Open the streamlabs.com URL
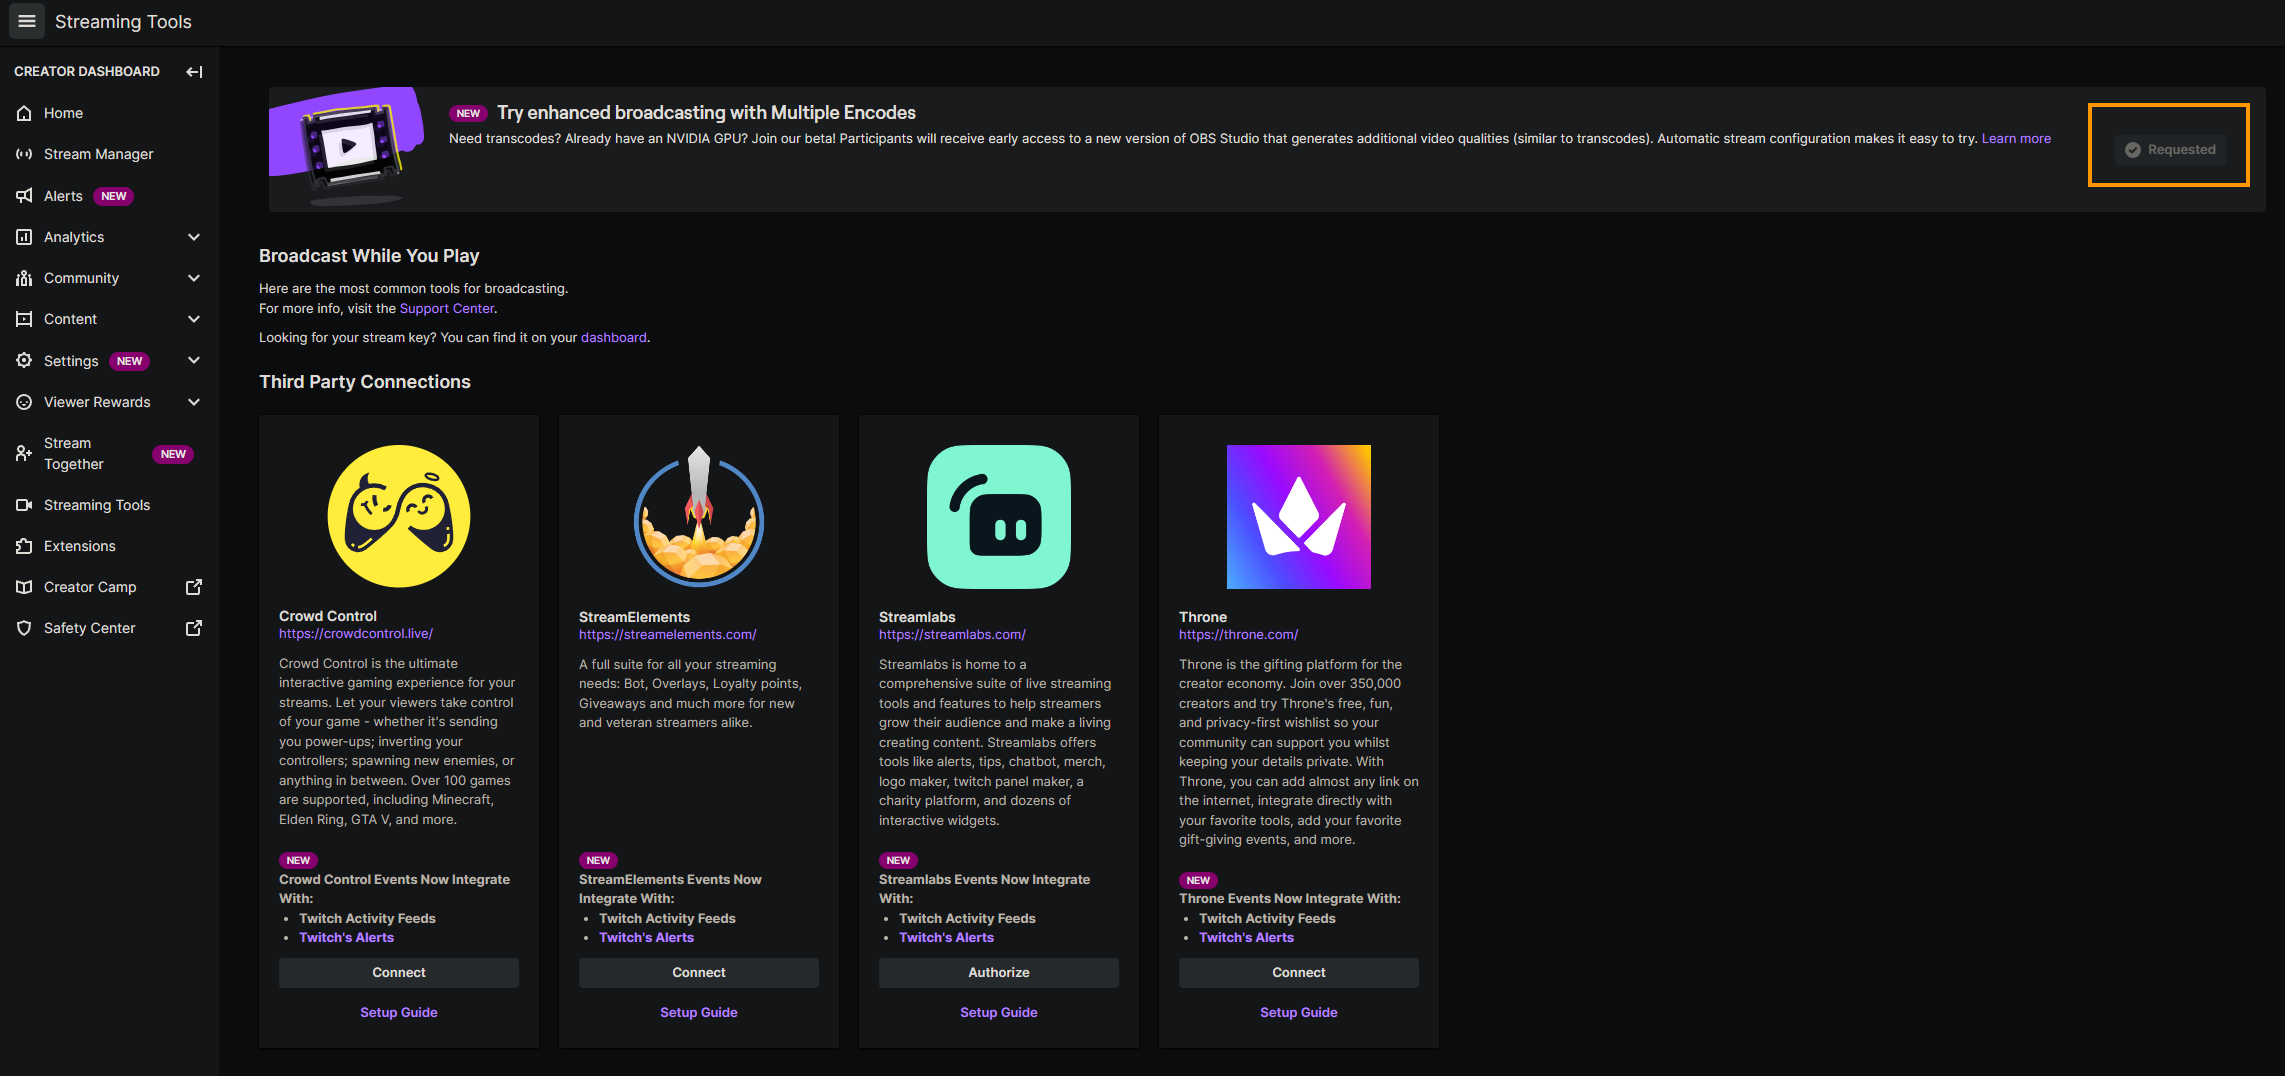Viewport: 2285px width, 1076px height. pos(952,634)
